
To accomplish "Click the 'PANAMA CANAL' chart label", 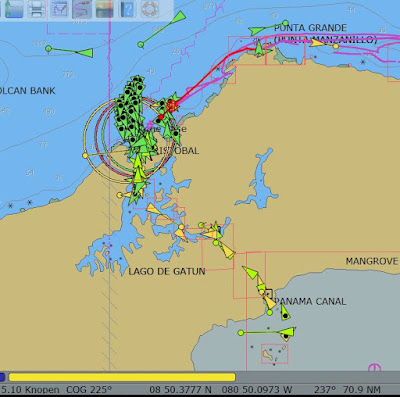I will coord(311,301).
